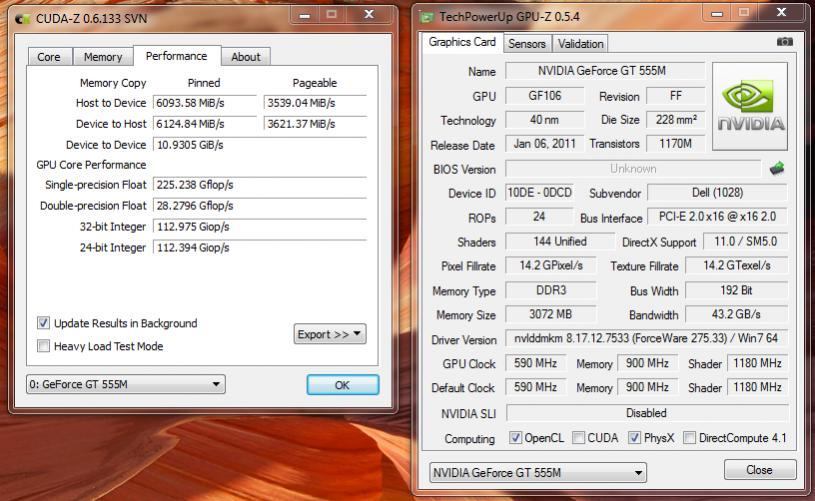815x501 pixels.
Task: Click the Close button in GPU-Z
Action: pos(759,470)
